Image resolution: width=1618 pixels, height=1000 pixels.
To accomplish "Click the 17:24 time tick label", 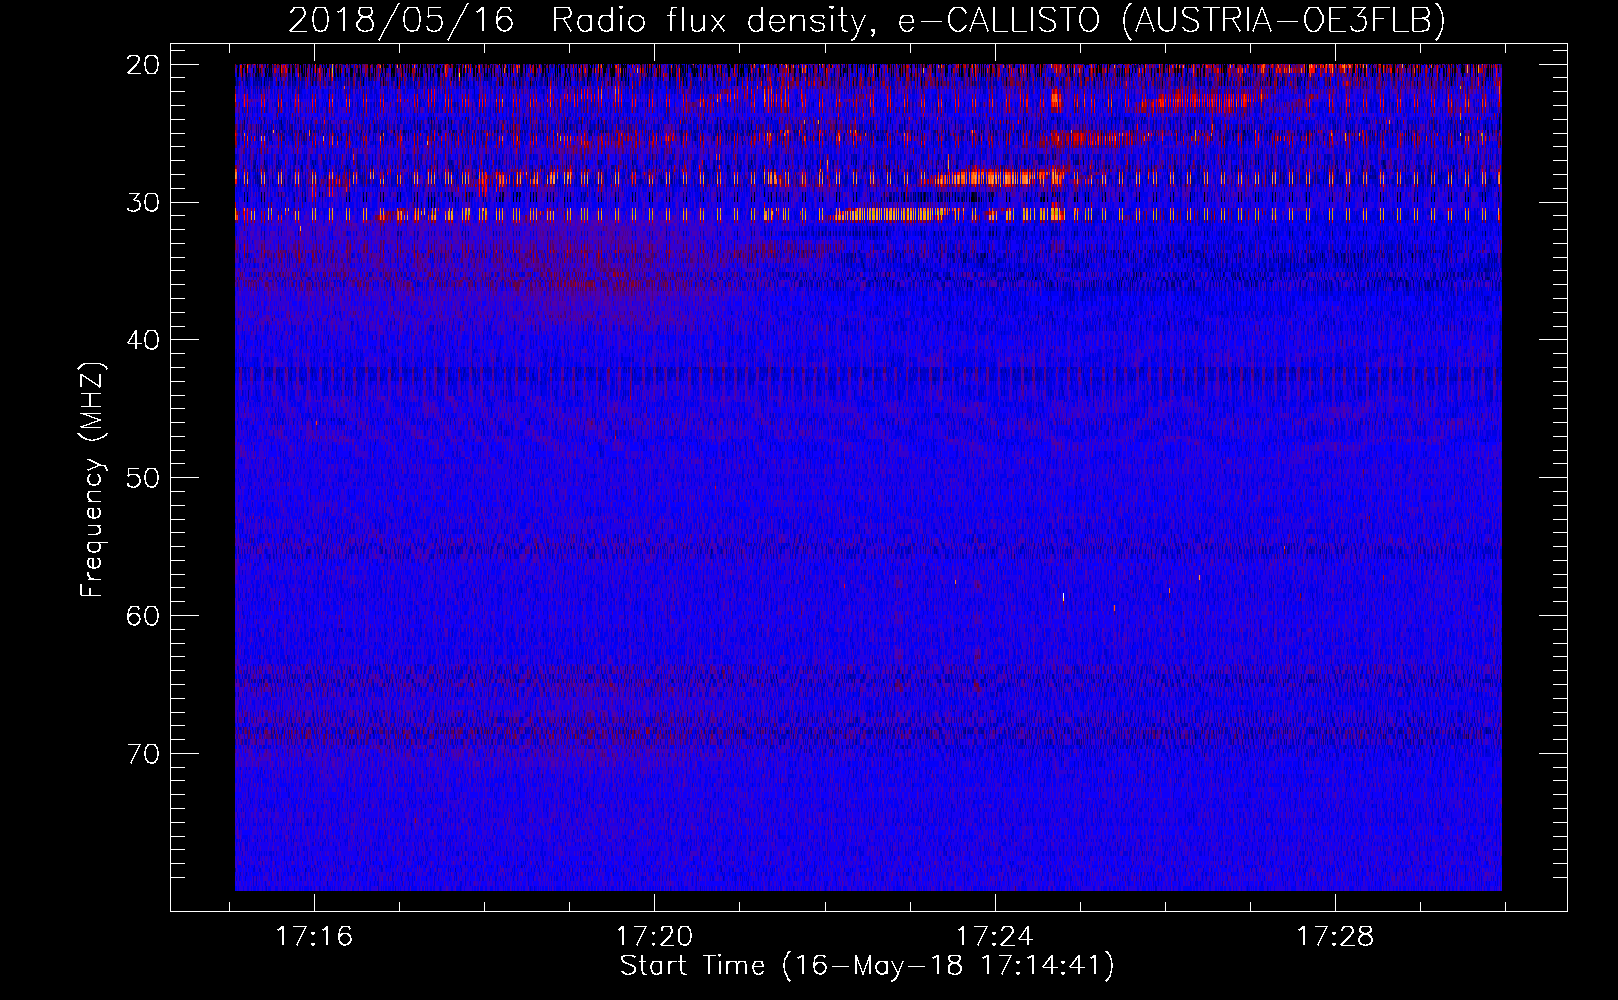I will [995, 937].
